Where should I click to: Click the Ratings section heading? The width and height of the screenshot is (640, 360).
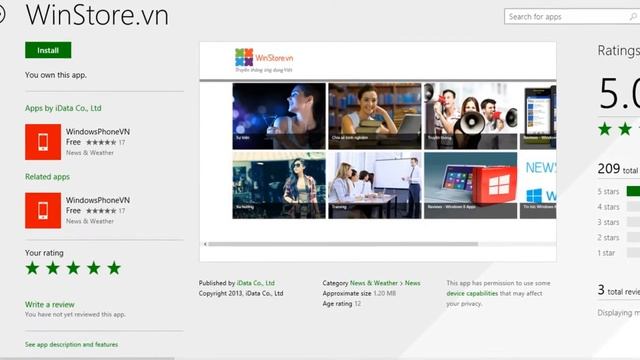[618, 51]
